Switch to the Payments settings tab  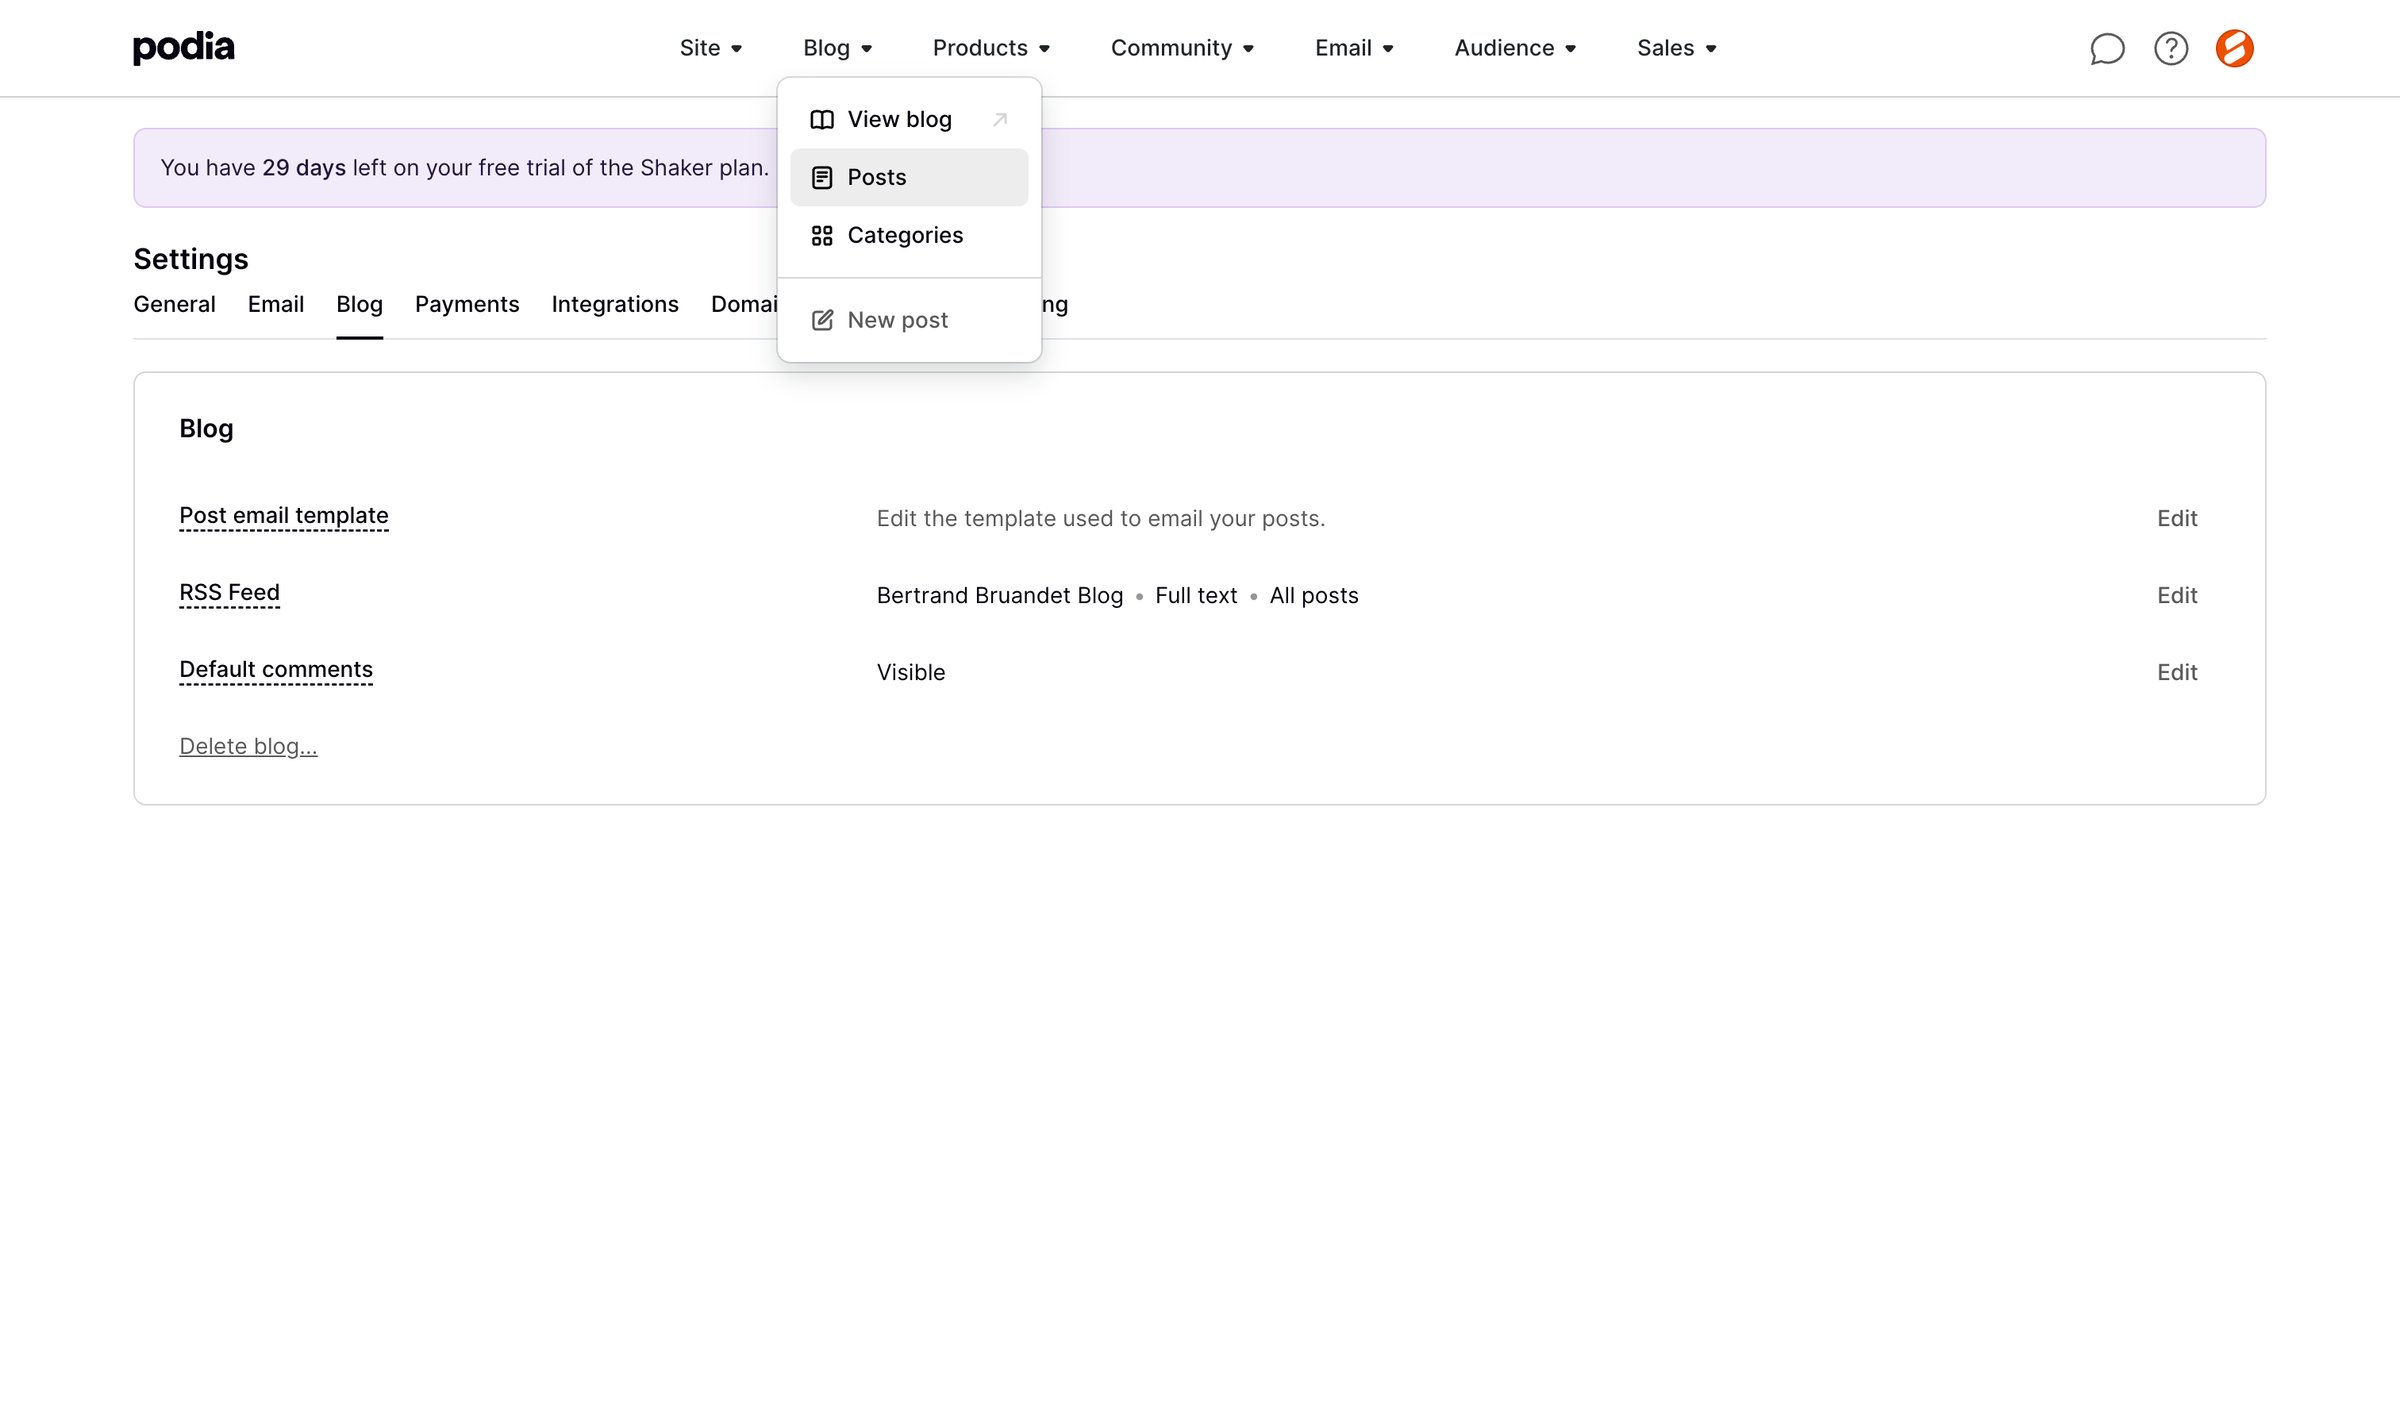click(467, 304)
